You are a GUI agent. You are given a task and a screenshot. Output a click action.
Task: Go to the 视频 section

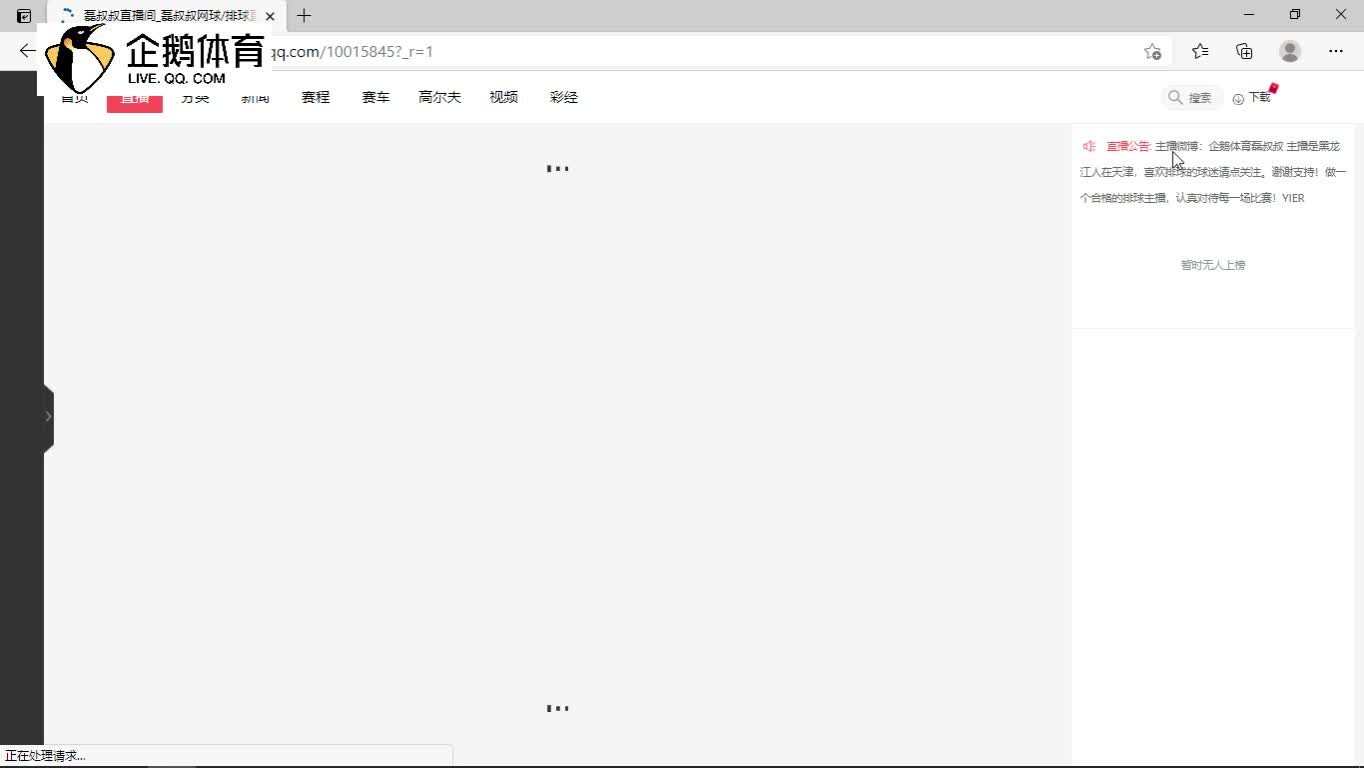503,97
